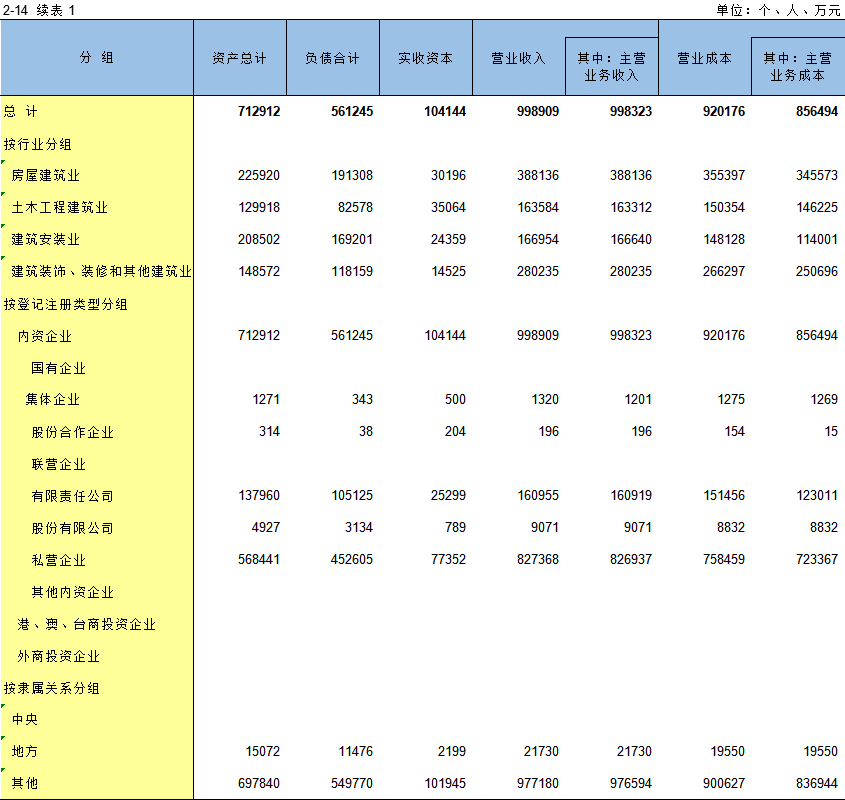Select the 地方 row label

point(25,751)
